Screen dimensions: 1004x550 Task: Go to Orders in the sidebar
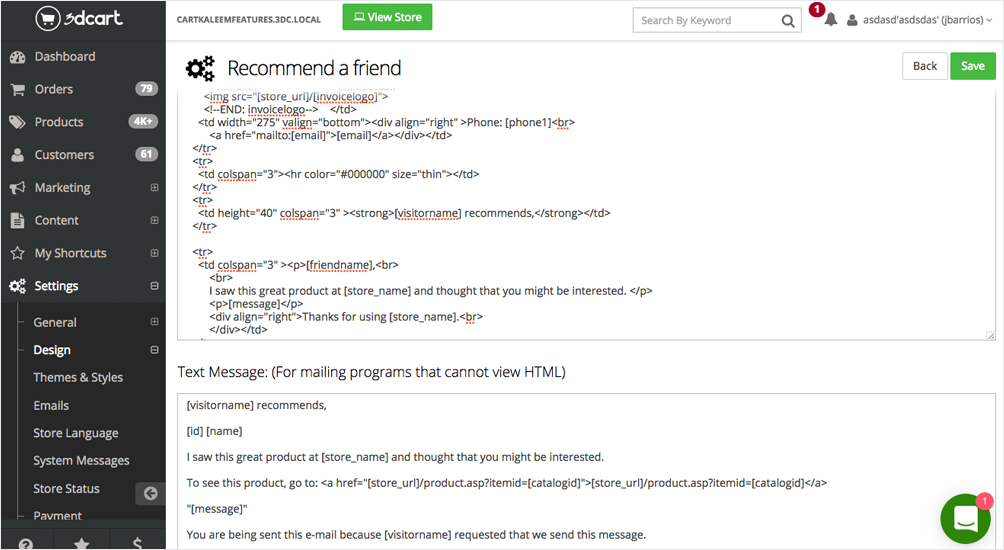(54, 89)
